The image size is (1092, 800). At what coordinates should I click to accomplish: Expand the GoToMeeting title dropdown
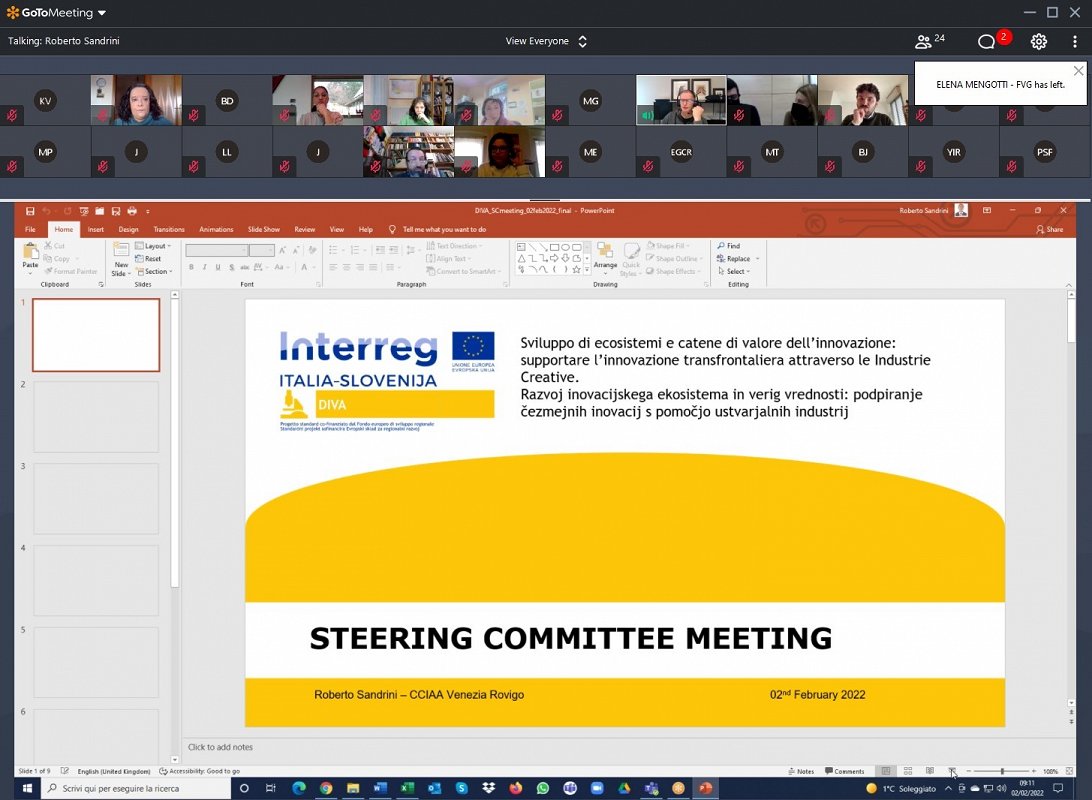click(x=102, y=13)
